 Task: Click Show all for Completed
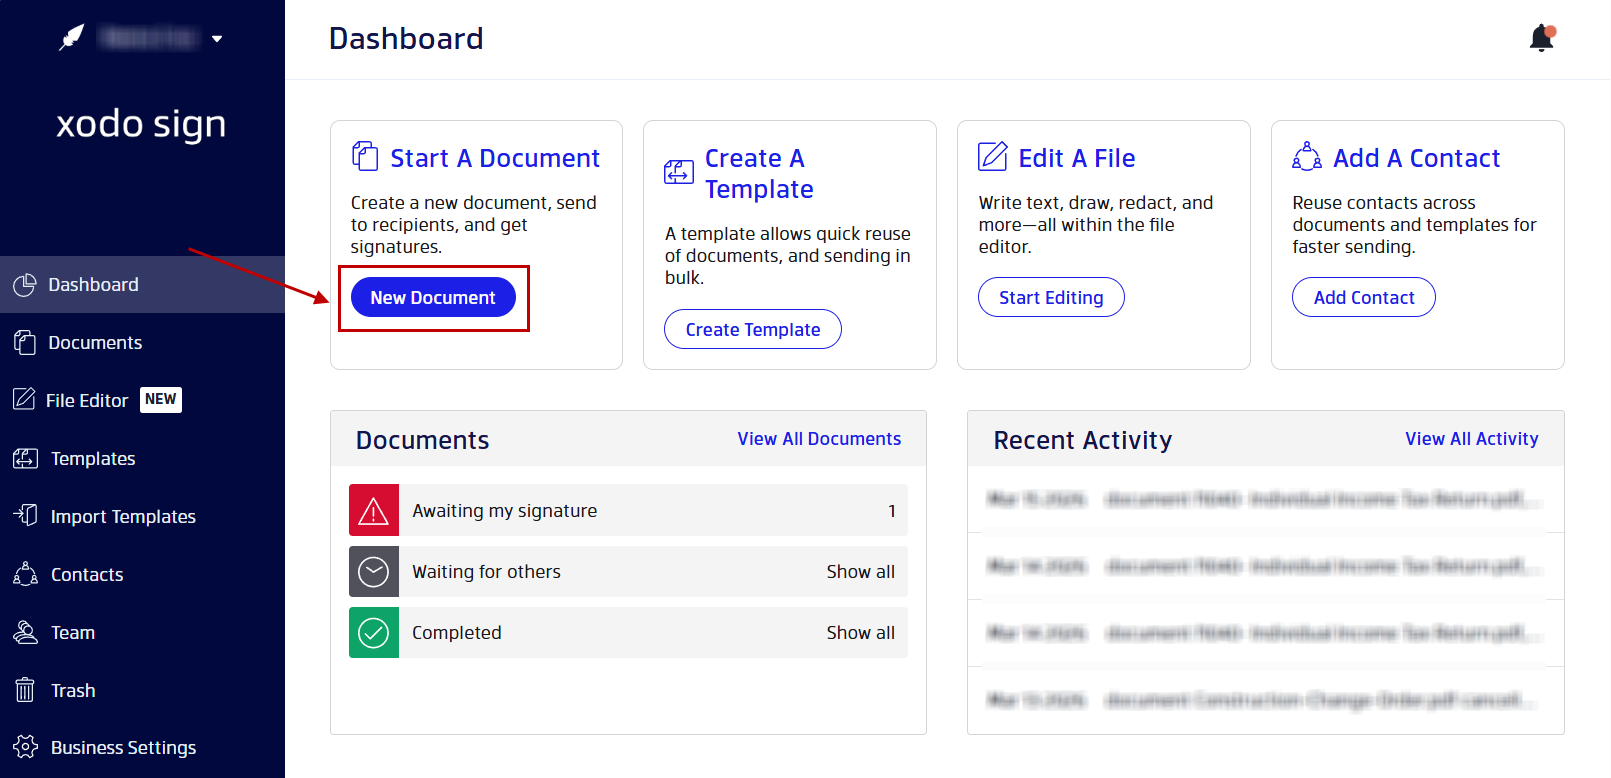point(861,633)
